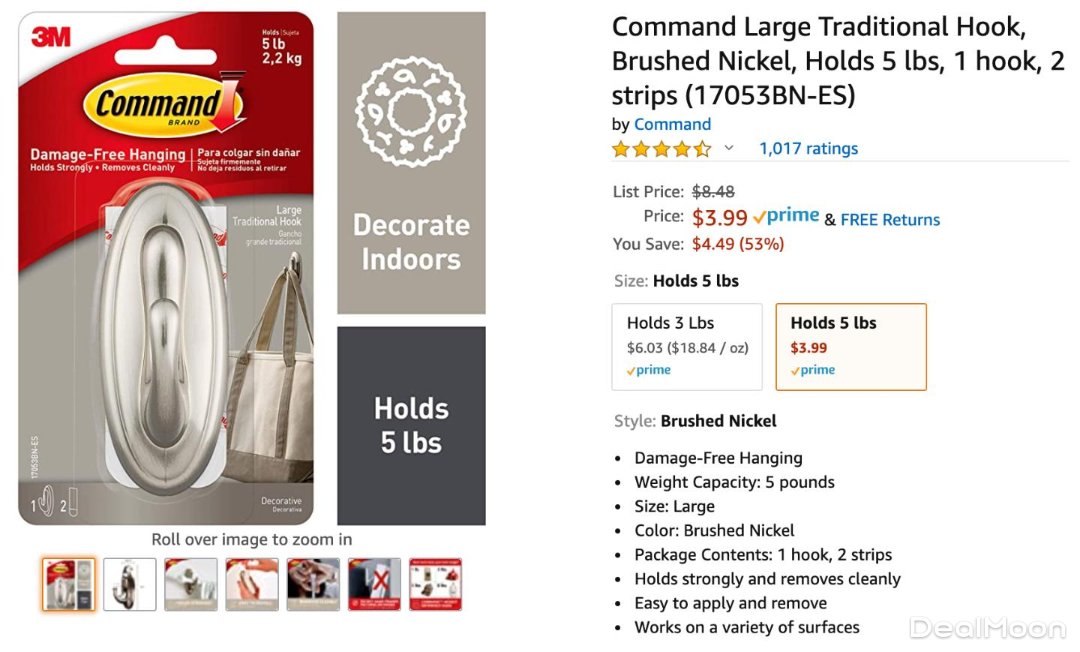Choose the Holds 5 lbs size option
The image size is (1080, 652).
[850, 346]
